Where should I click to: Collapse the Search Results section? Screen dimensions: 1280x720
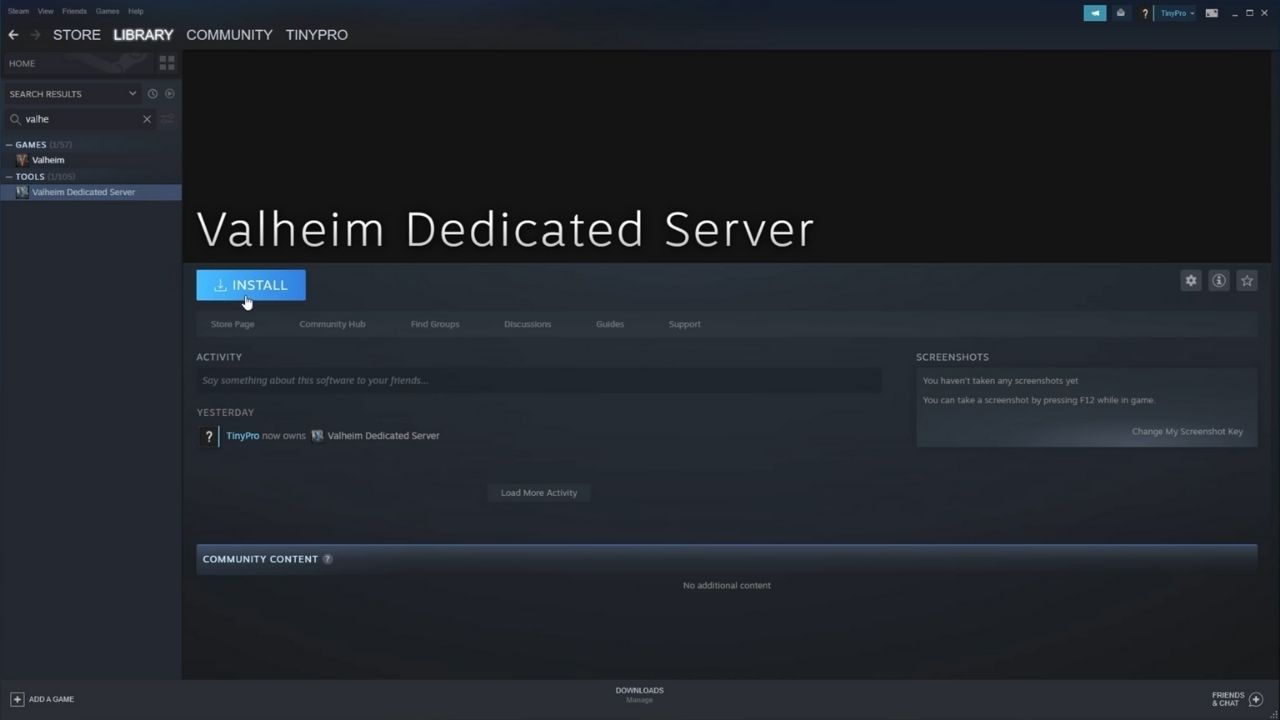[131, 93]
